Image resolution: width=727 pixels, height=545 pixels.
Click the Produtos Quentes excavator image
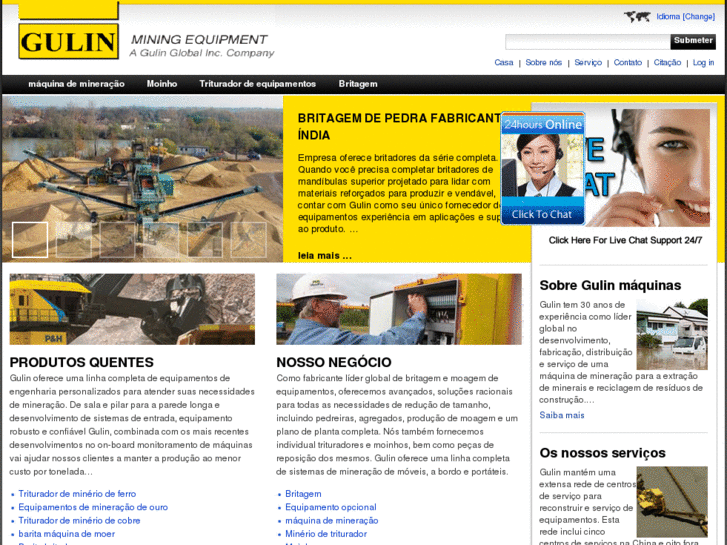coord(132,309)
